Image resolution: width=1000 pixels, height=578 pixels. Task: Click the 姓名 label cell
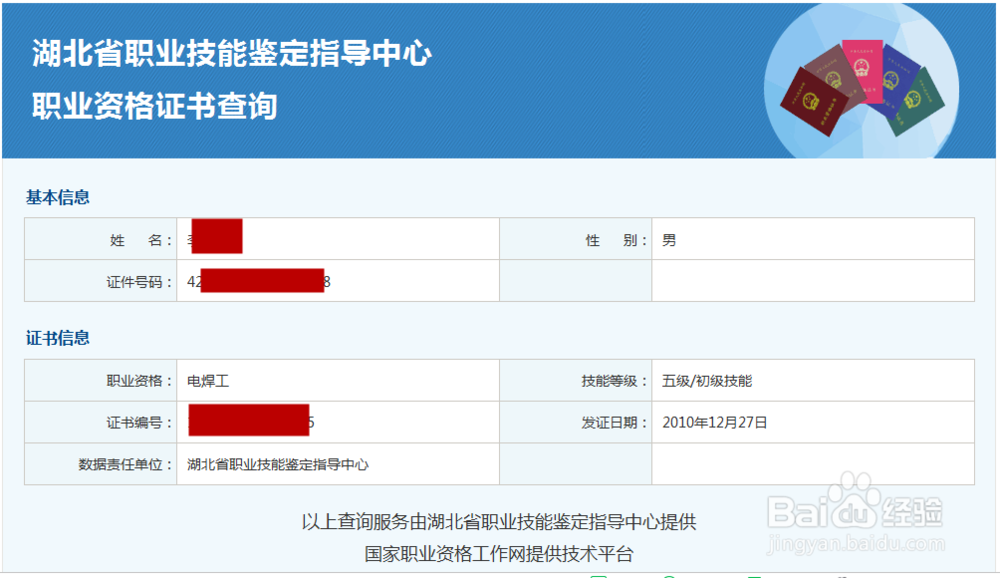(101, 239)
